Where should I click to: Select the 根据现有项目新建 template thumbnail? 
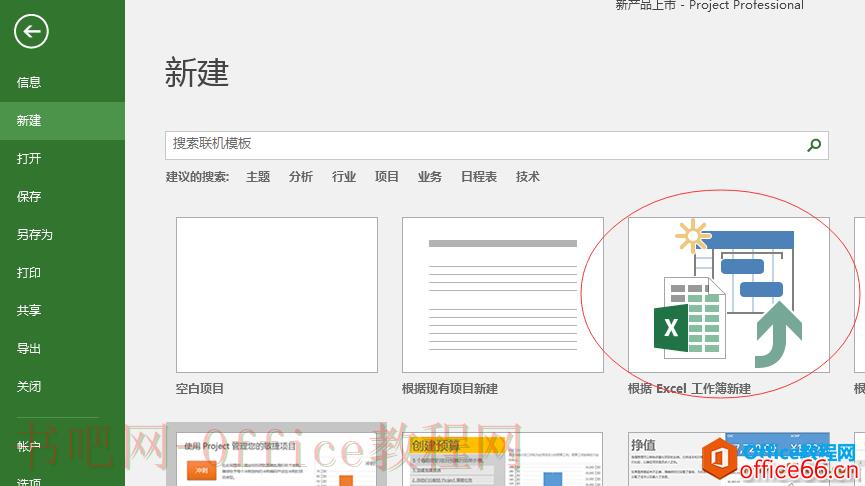coord(503,295)
